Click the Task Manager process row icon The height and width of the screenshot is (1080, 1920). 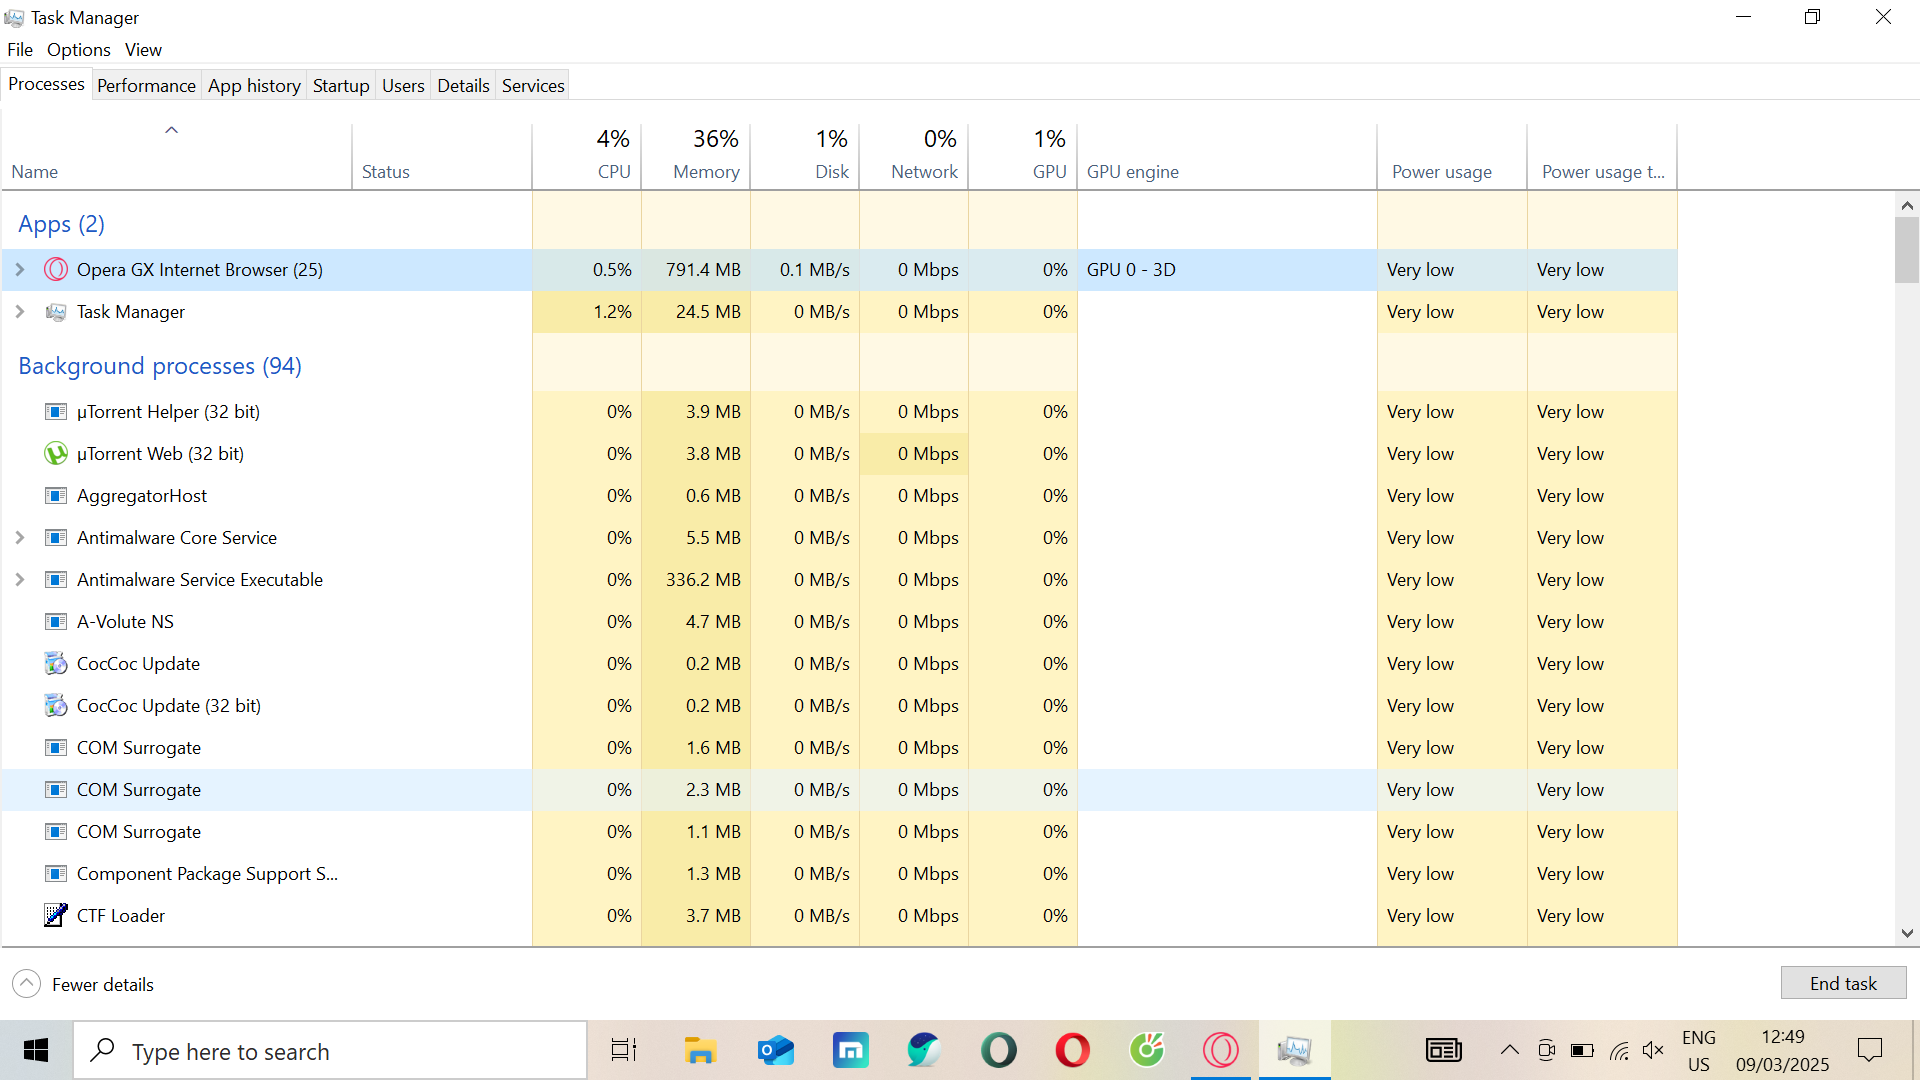point(56,312)
